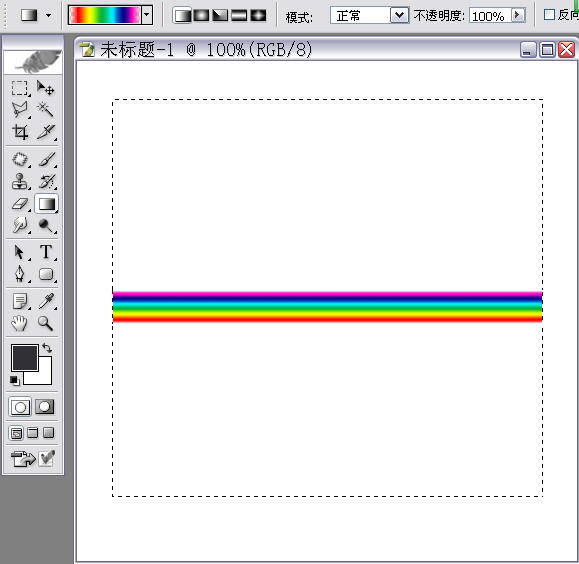Select the Move tool
Viewport: 579px width, 564px height.
tap(45, 89)
